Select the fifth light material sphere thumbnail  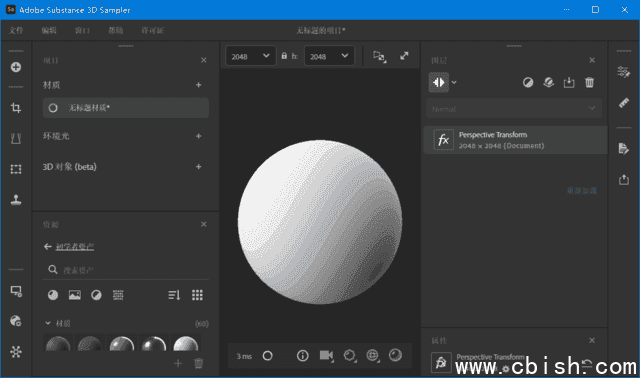pos(186,343)
